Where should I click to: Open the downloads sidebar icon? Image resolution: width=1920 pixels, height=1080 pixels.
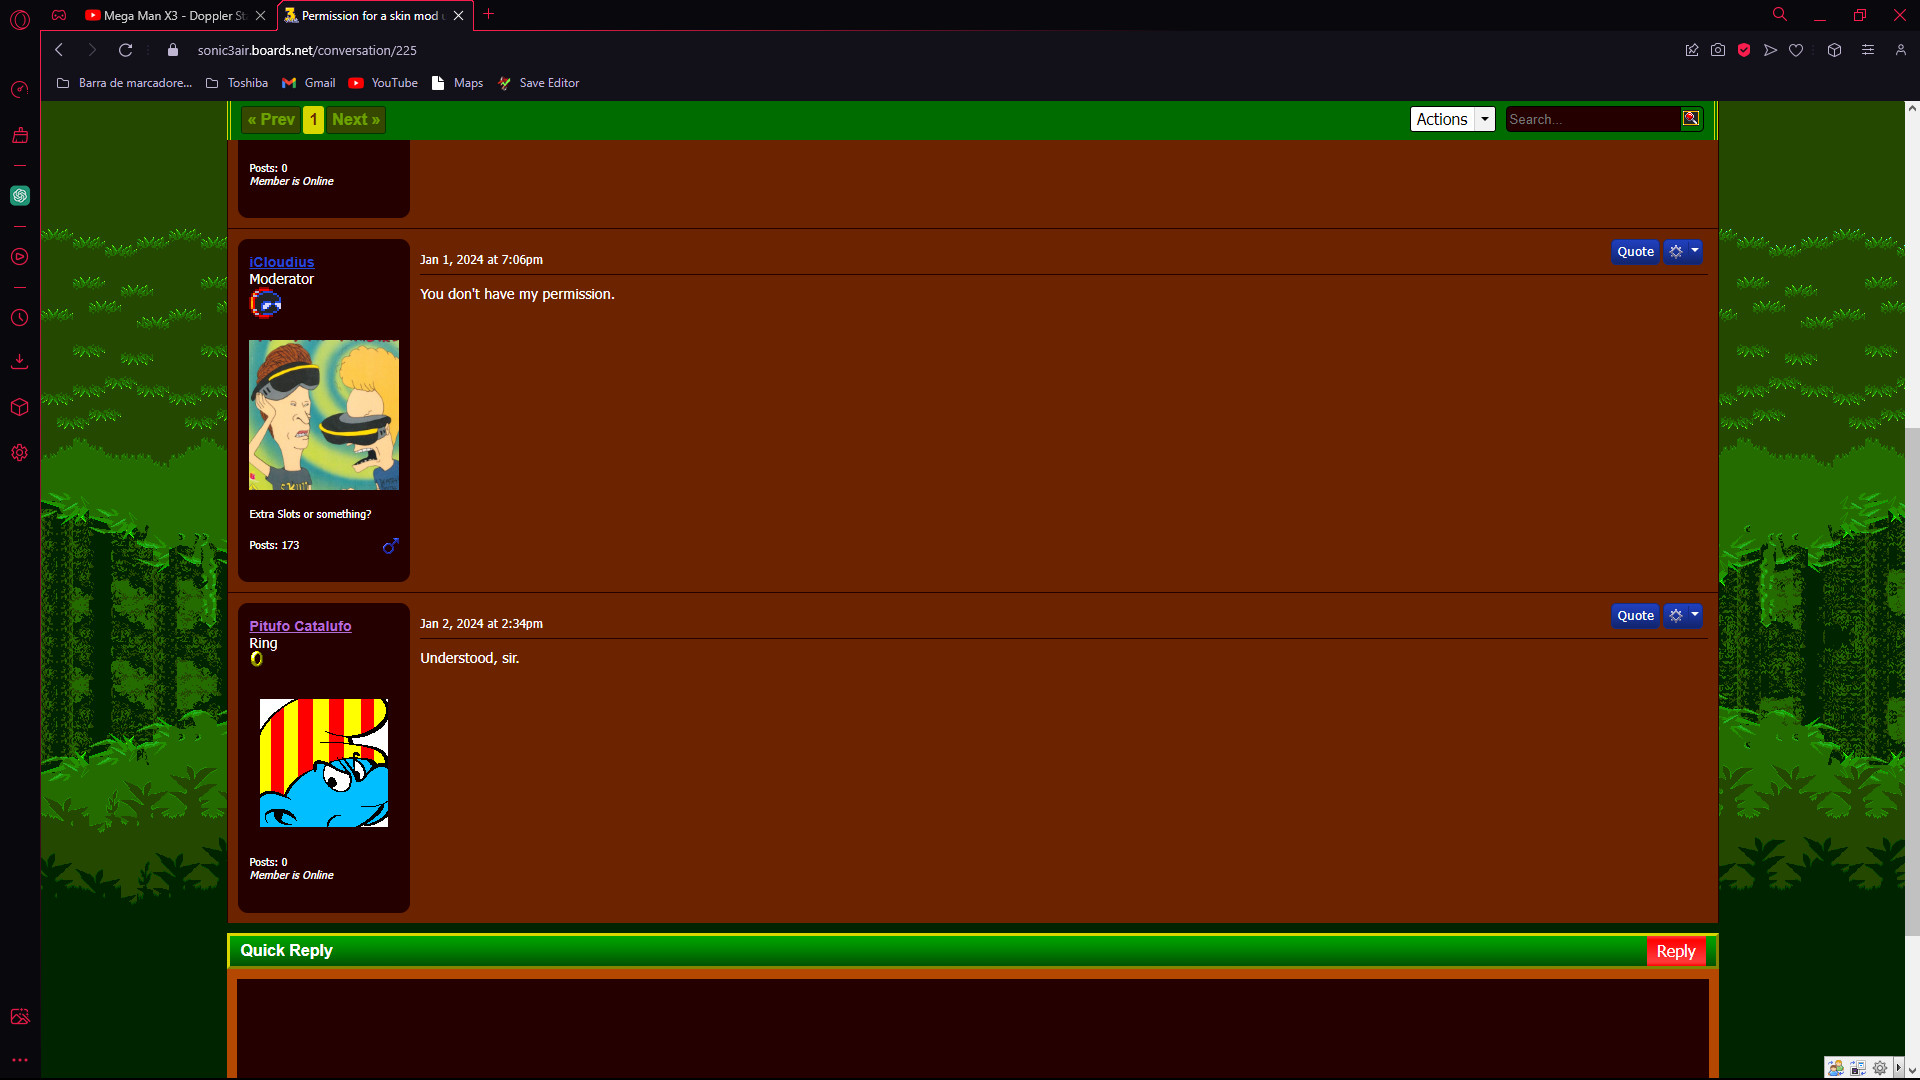20,361
